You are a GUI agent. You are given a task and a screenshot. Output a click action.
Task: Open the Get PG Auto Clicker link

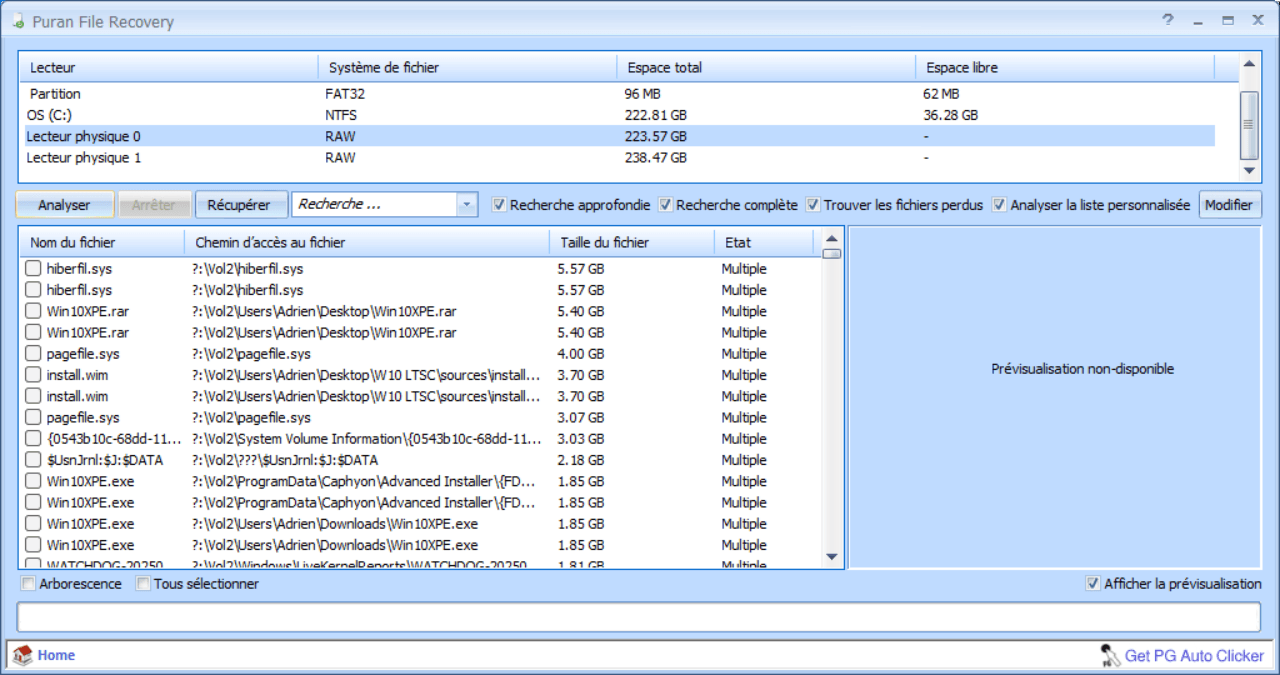coord(1195,656)
